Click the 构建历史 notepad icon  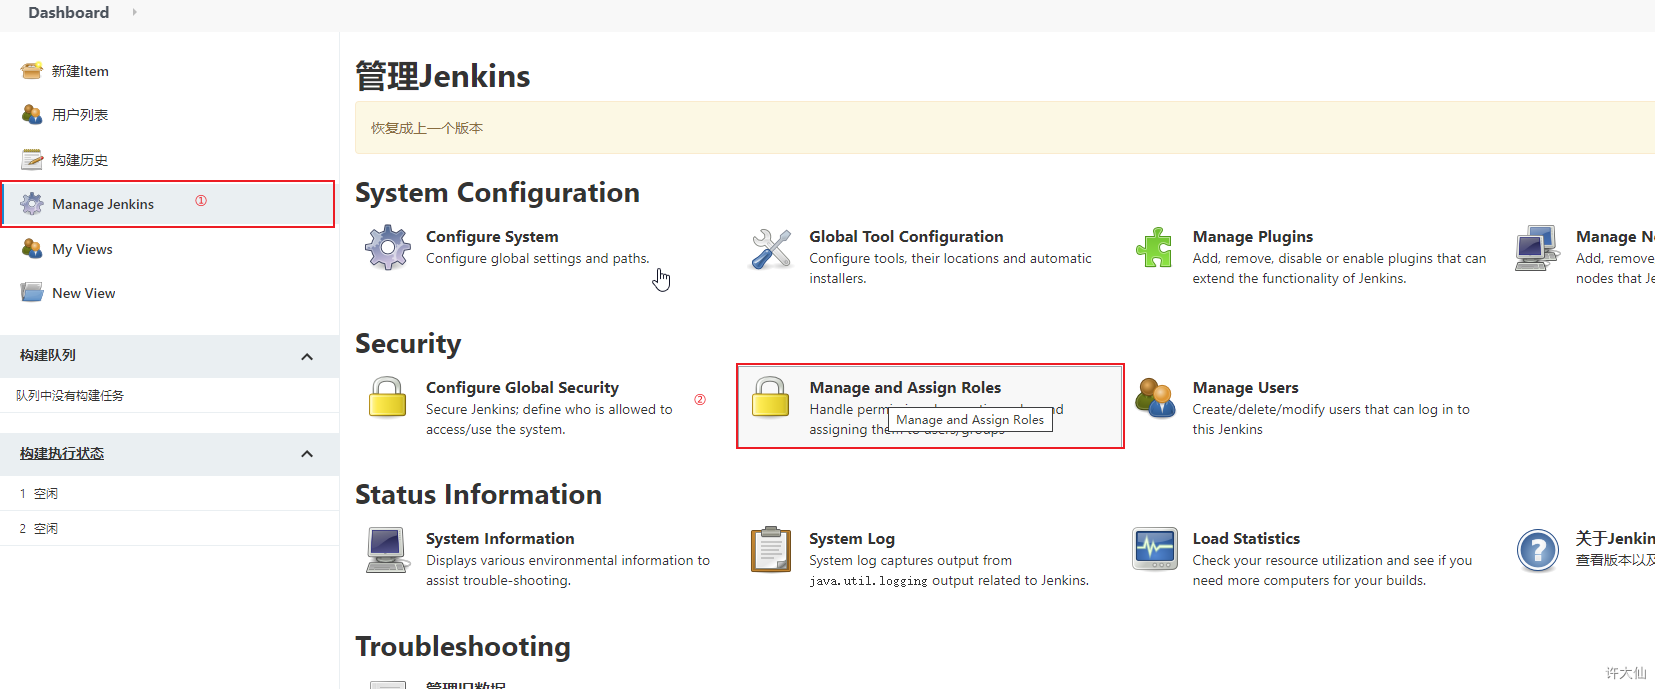[x=32, y=159]
